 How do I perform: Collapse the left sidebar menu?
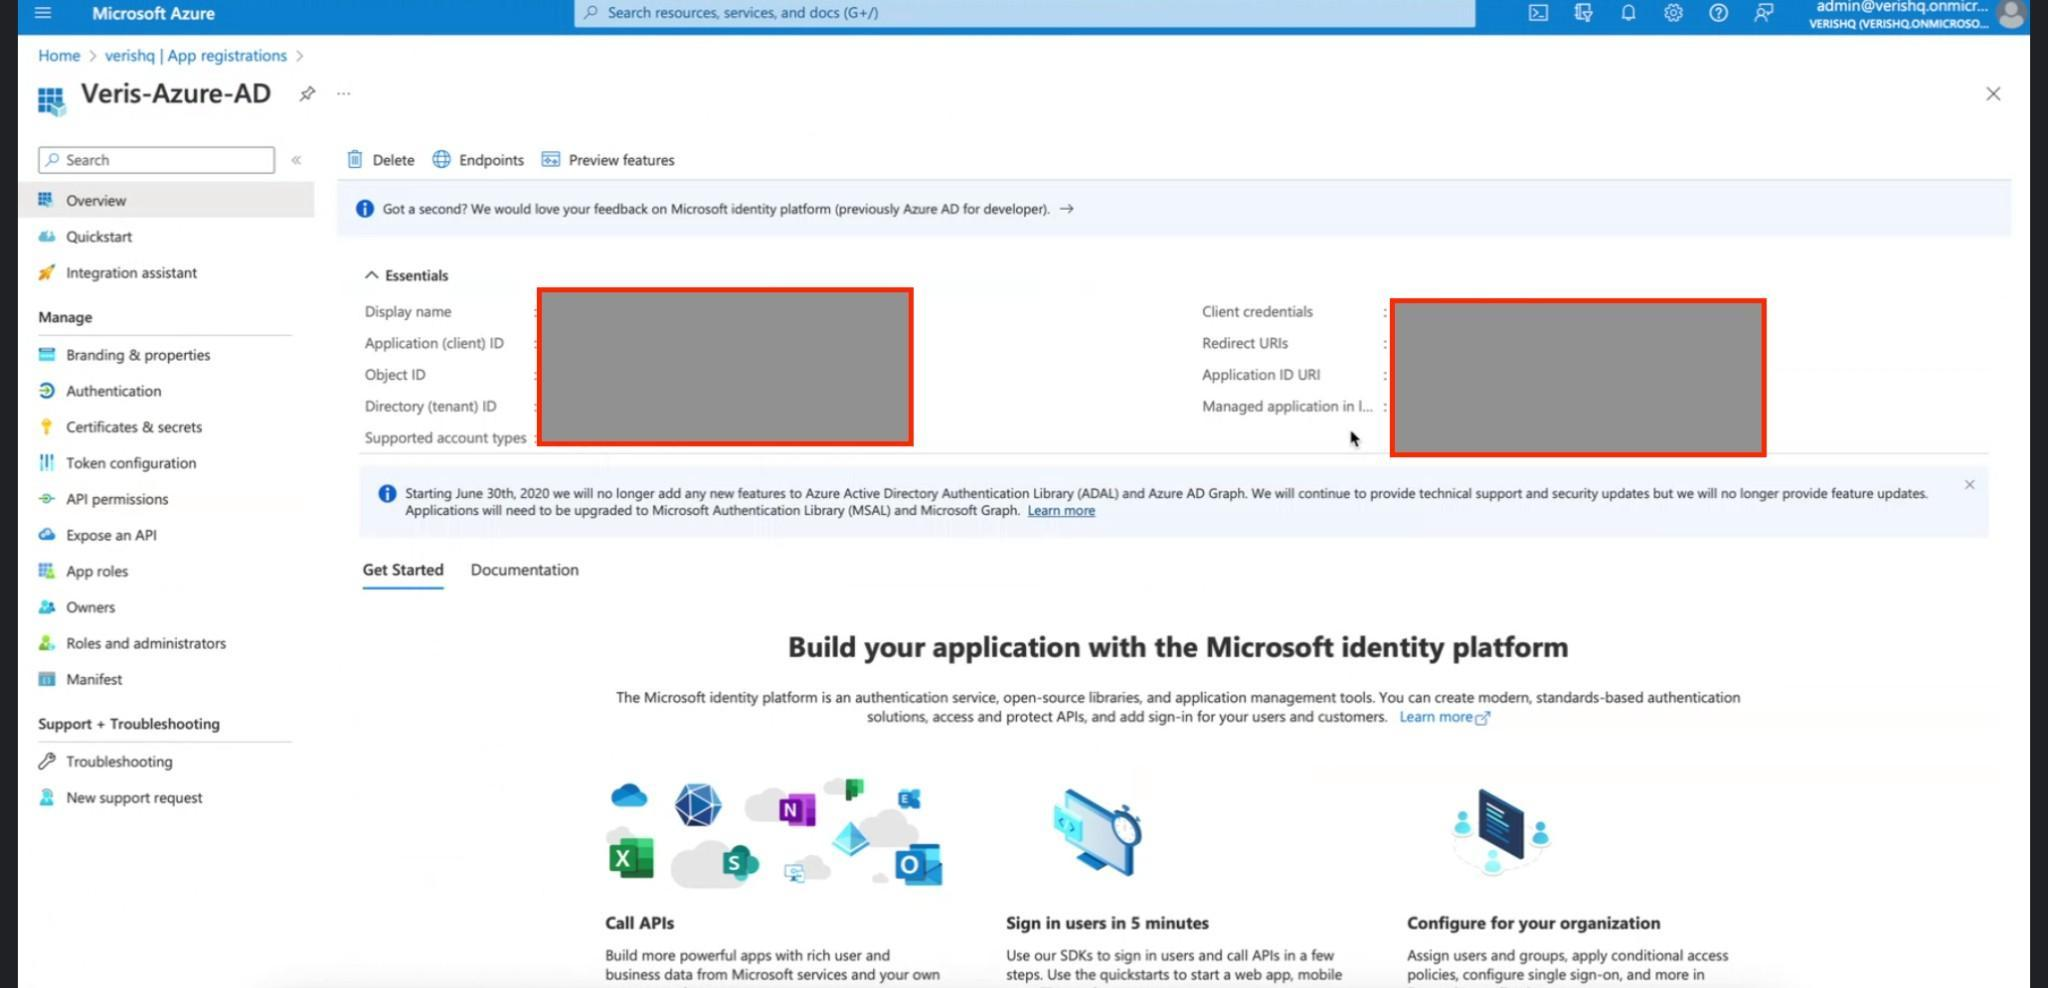(296, 160)
